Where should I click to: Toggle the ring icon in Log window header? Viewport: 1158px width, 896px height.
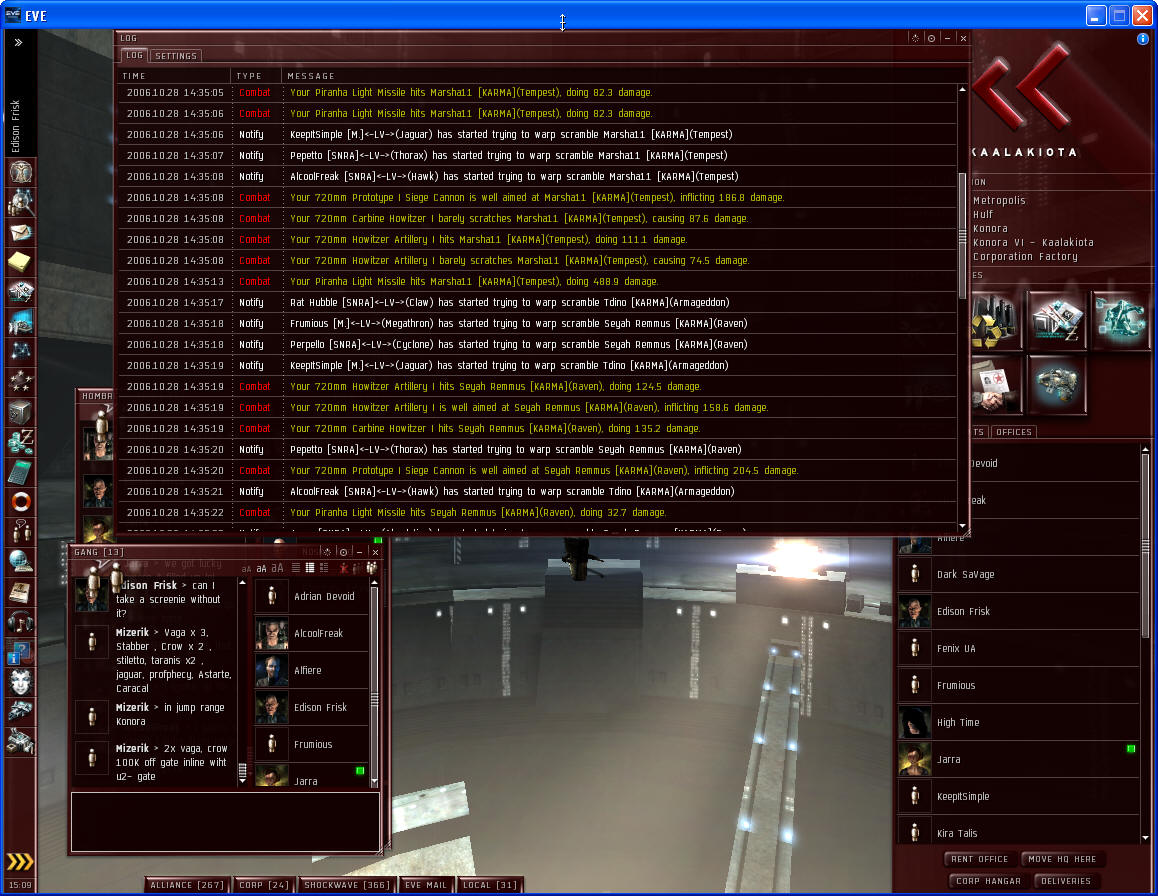(931, 38)
